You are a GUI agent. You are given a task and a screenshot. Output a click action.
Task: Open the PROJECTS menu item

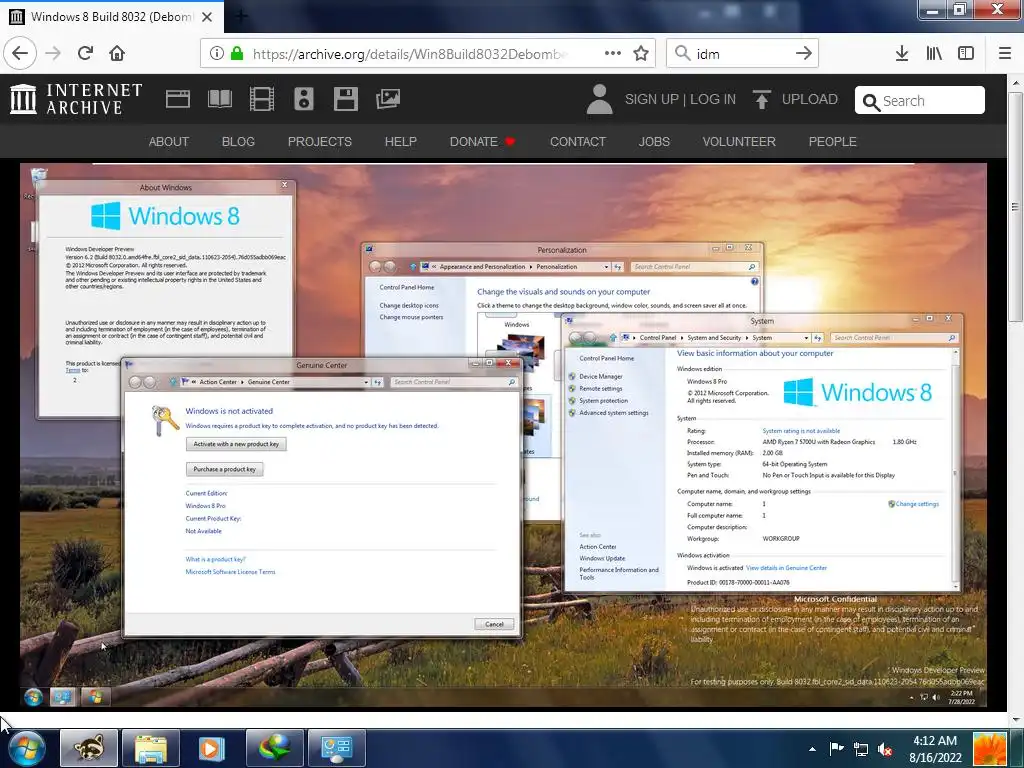coord(319,142)
